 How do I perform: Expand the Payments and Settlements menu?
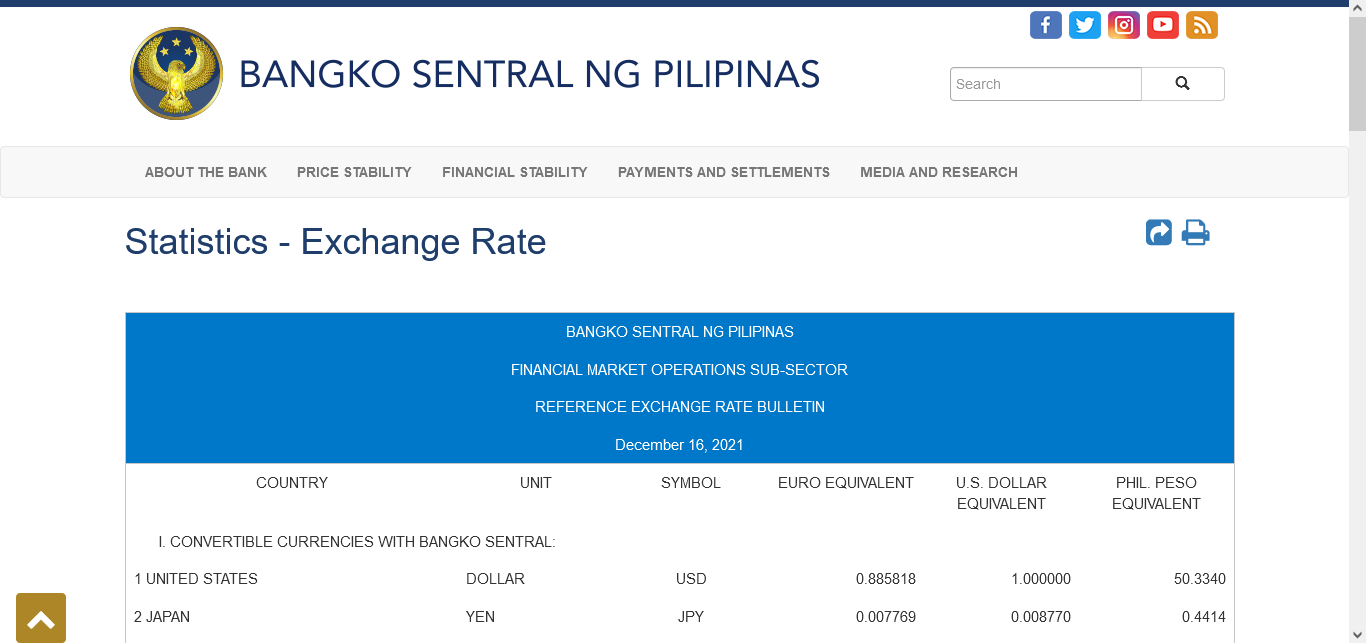click(x=724, y=172)
